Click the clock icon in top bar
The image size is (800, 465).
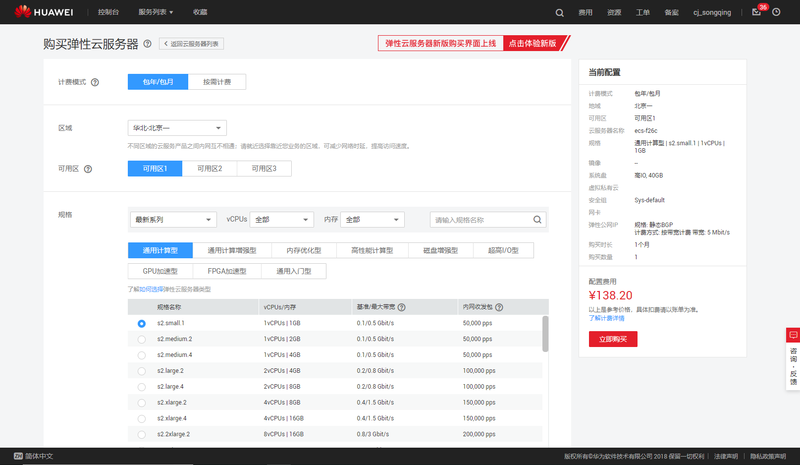tap(776, 12)
